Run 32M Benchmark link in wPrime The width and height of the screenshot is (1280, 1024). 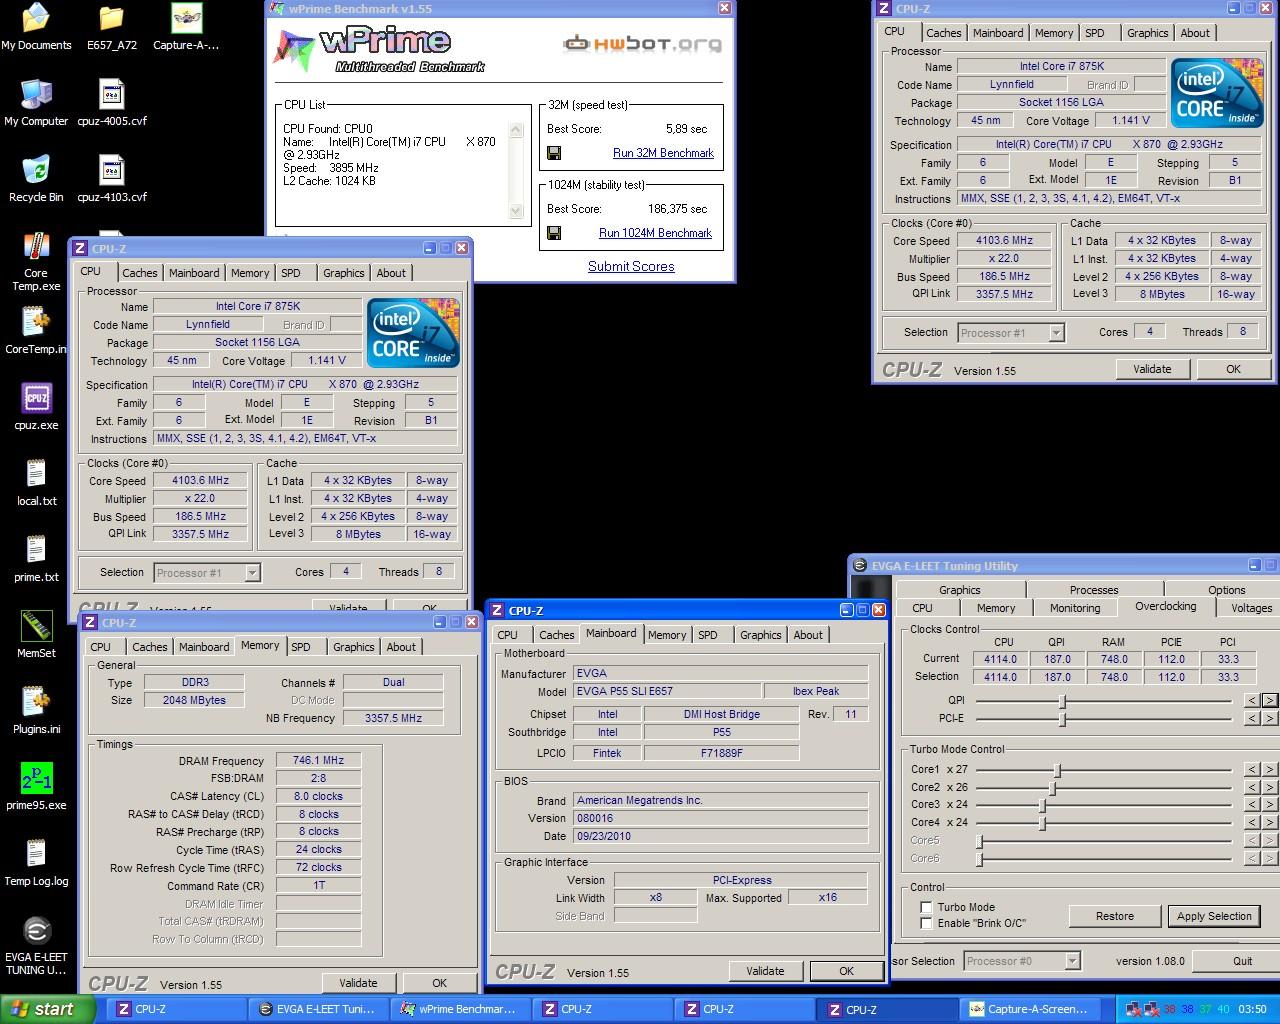663,153
